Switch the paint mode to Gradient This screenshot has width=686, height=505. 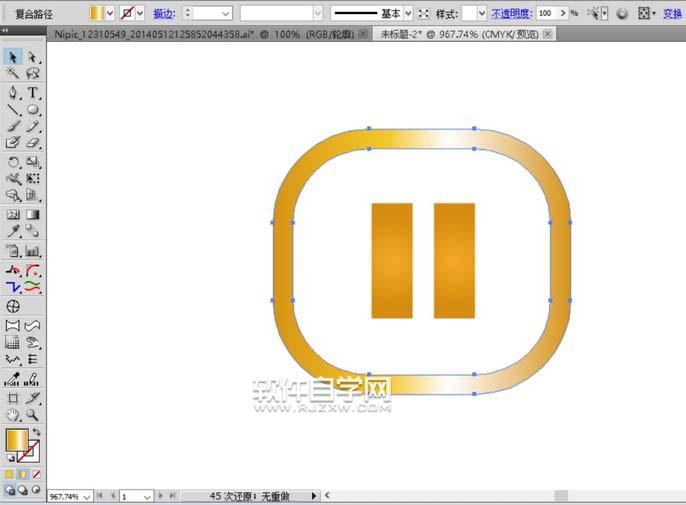pyautogui.click(x=24, y=474)
